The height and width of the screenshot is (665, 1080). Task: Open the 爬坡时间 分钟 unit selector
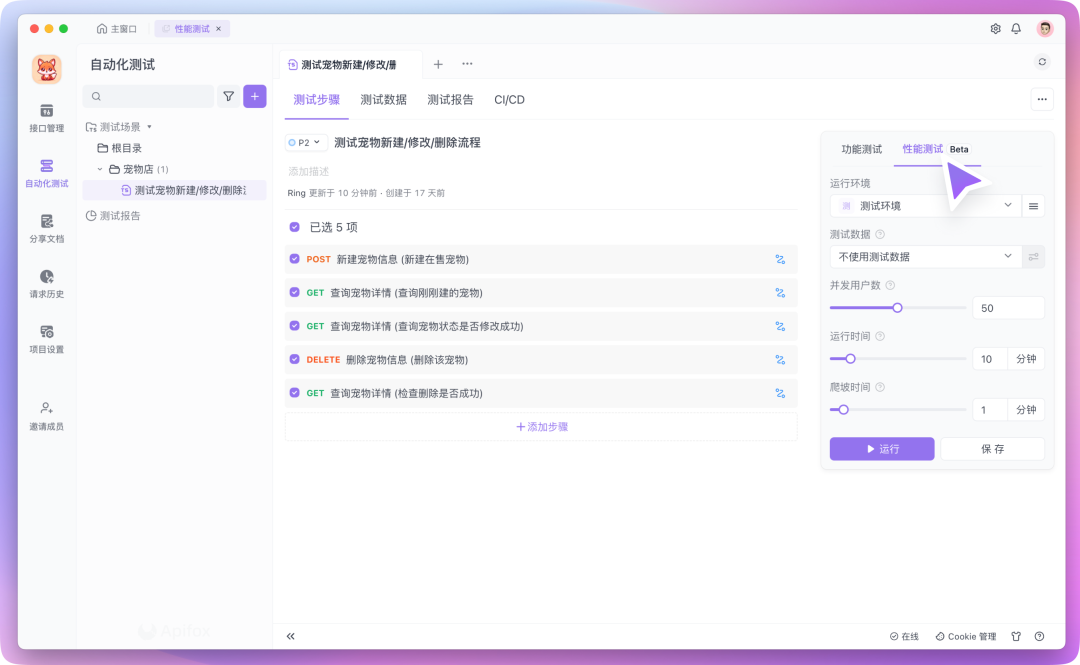pos(1026,410)
